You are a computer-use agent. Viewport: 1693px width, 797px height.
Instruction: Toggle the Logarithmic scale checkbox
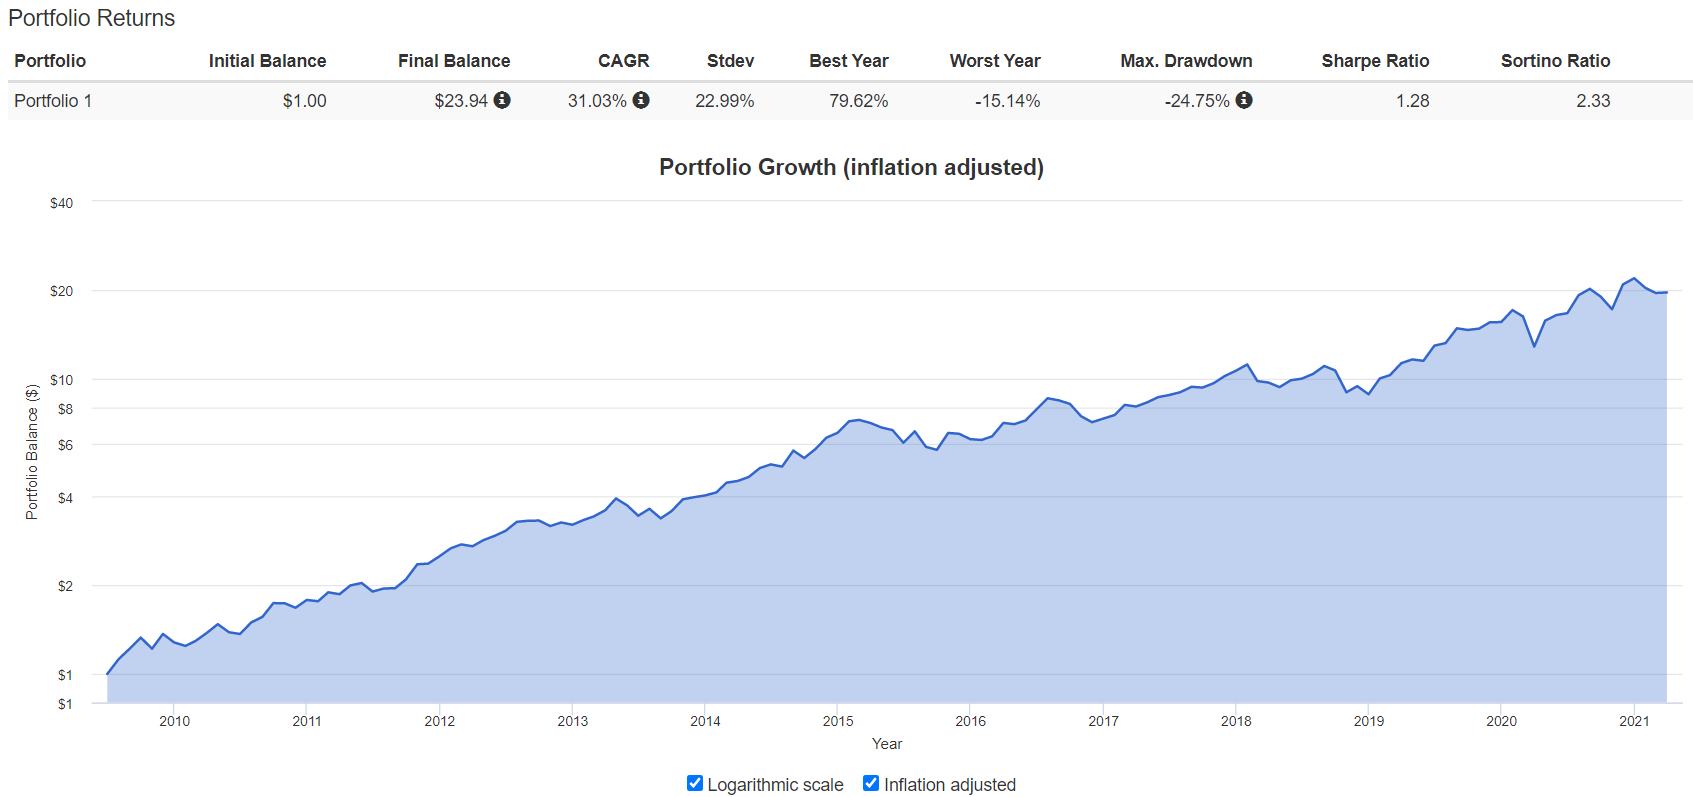pos(695,783)
